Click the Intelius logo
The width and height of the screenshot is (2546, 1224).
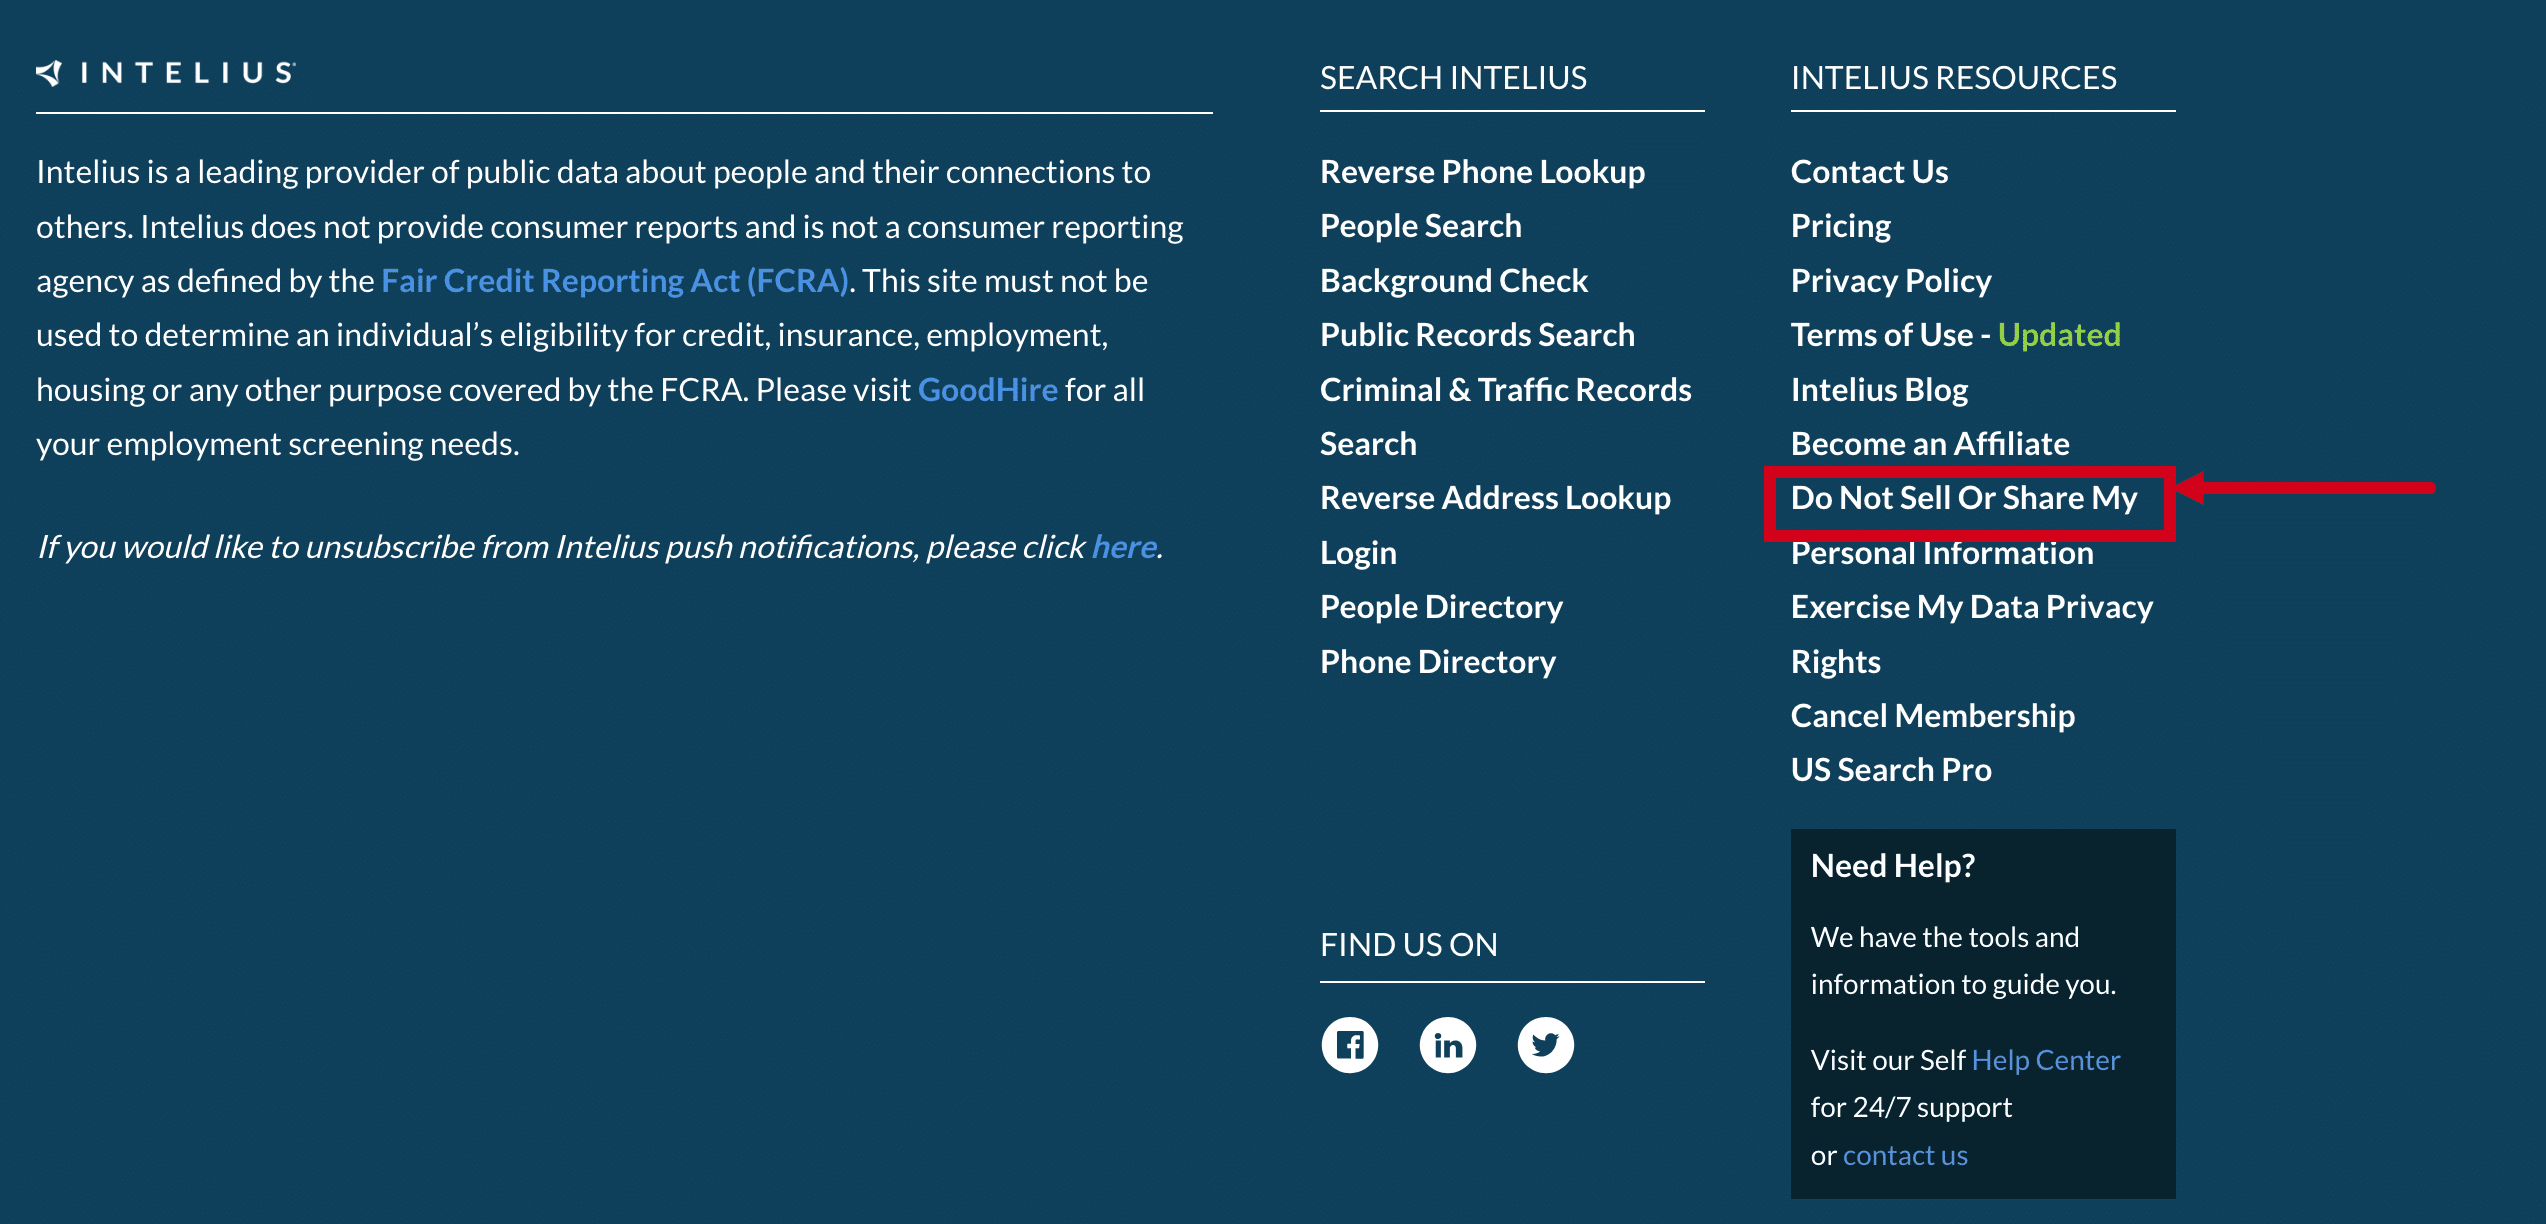click(166, 73)
